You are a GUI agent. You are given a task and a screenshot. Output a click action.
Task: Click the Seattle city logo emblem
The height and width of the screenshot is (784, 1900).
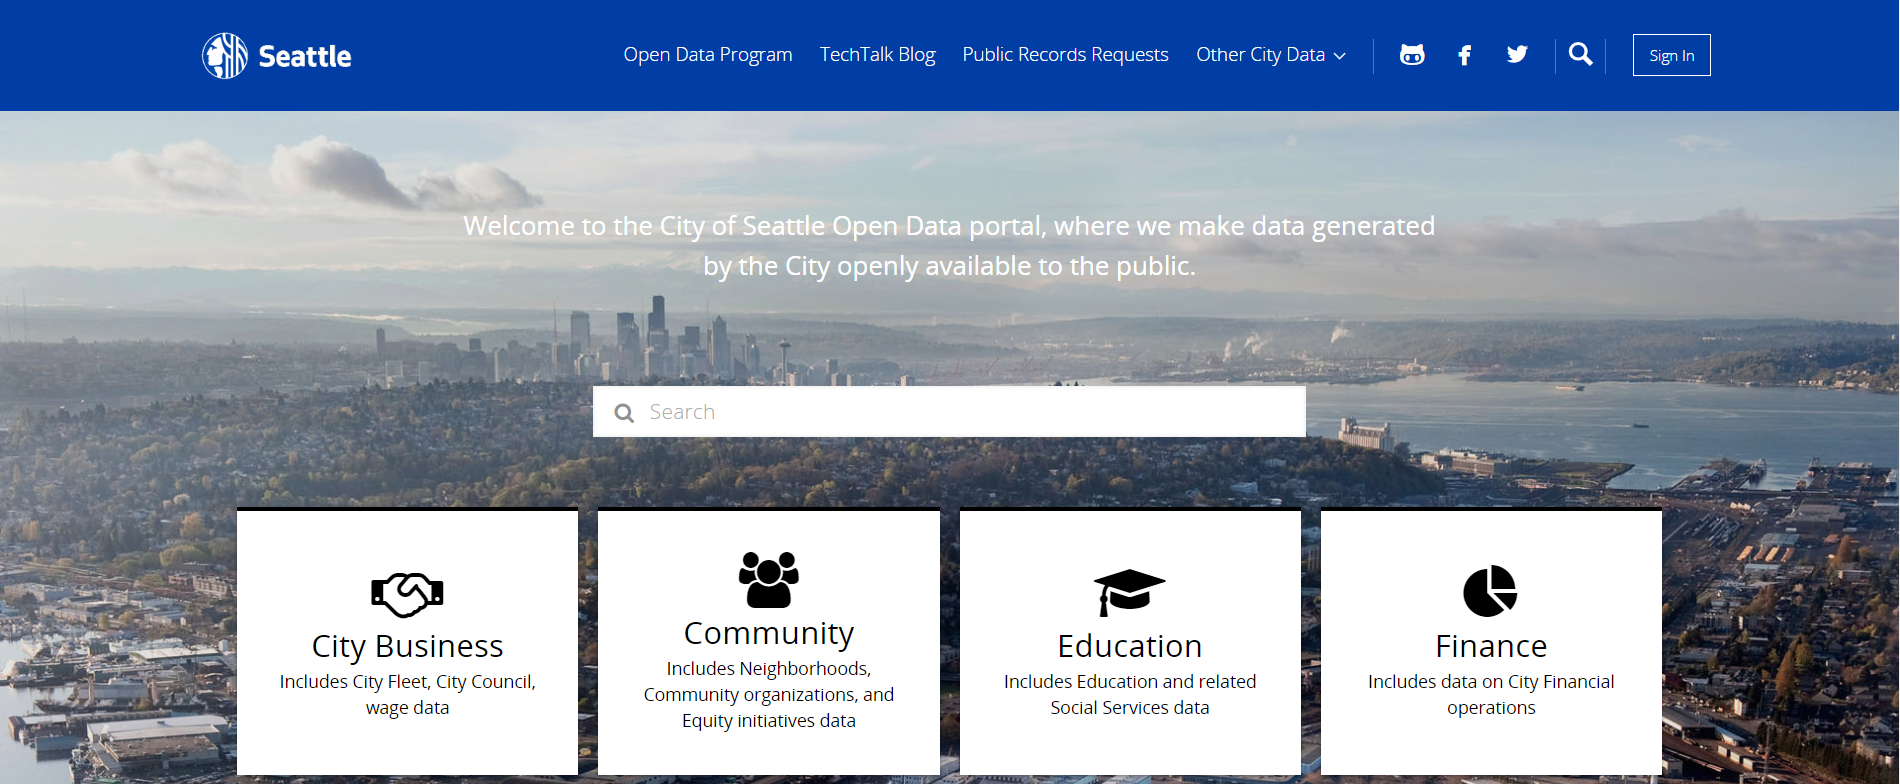click(x=225, y=56)
